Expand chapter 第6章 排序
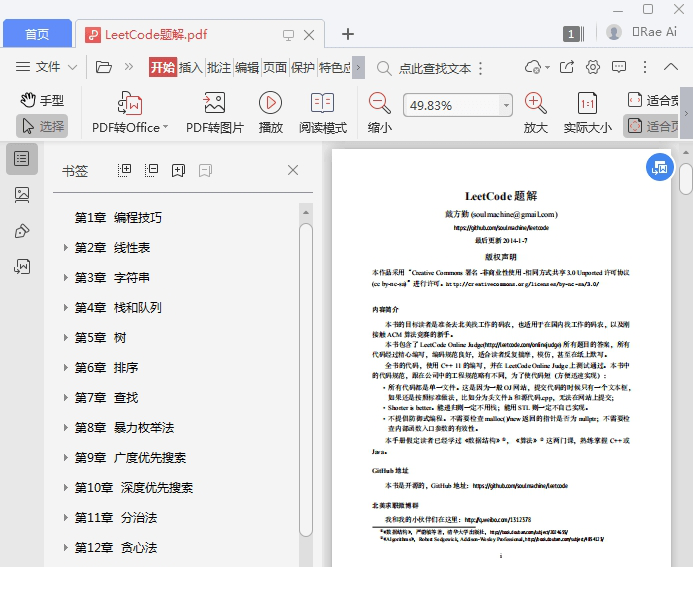693x589 pixels. [65, 368]
